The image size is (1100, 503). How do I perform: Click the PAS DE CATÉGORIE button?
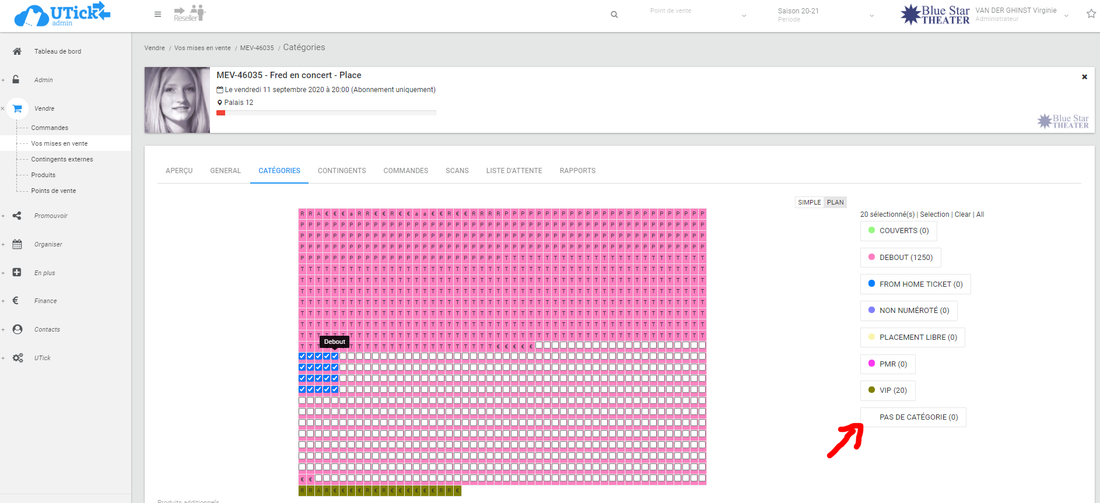tap(913, 417)
